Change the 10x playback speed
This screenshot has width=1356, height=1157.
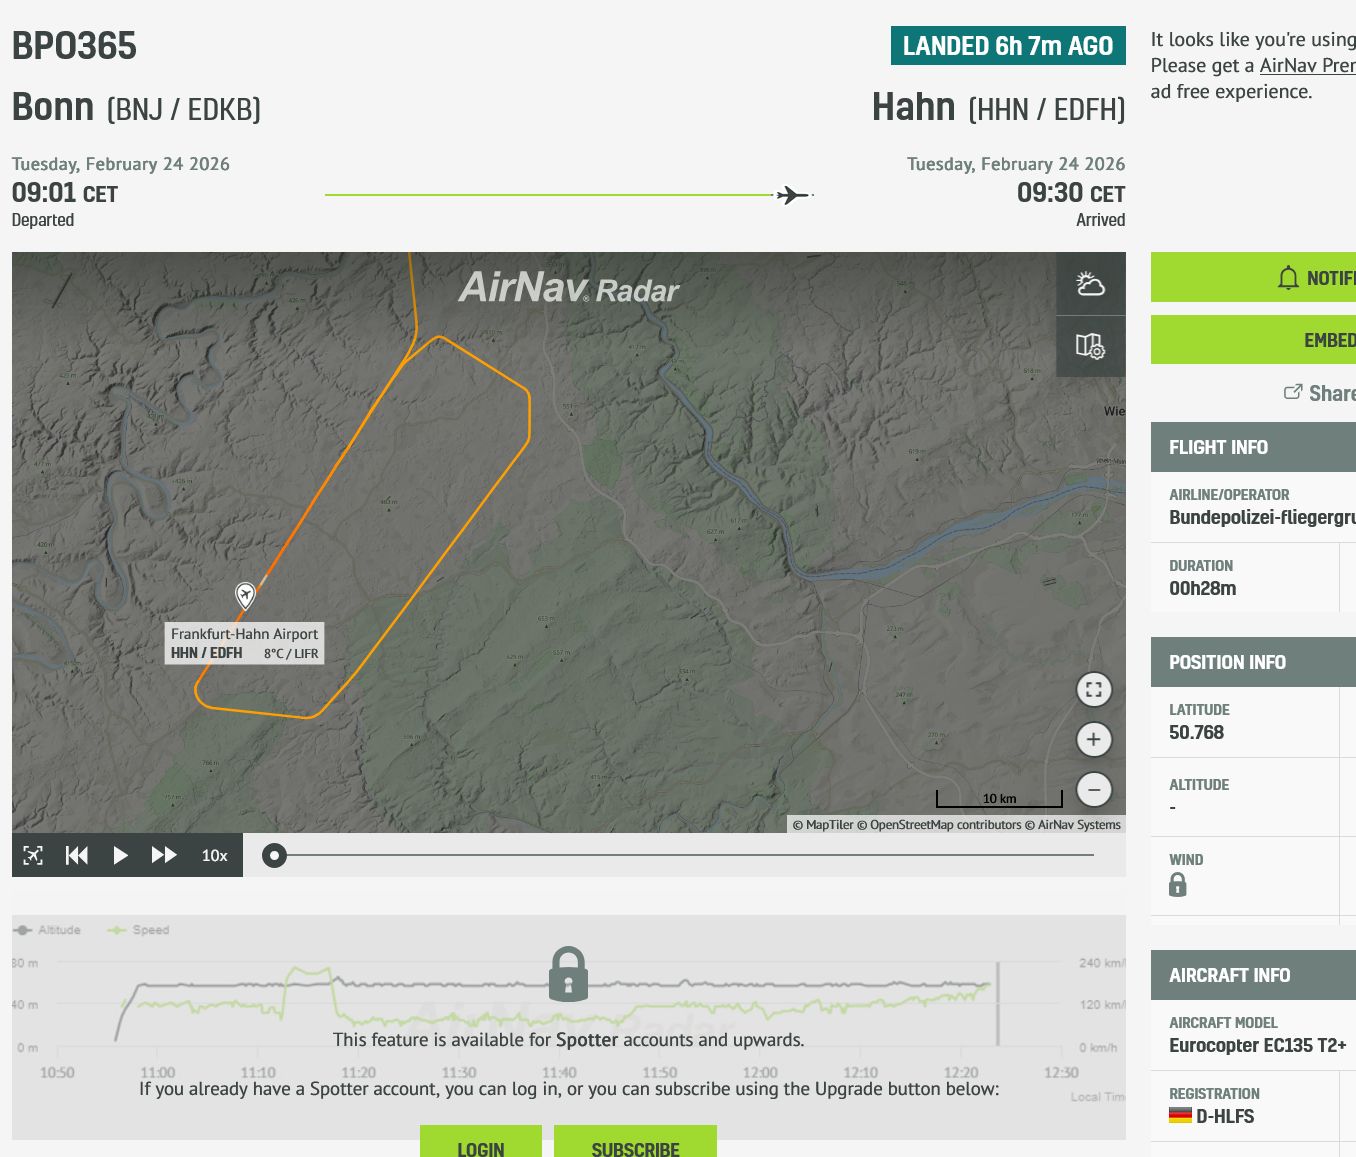pos(214,855)
